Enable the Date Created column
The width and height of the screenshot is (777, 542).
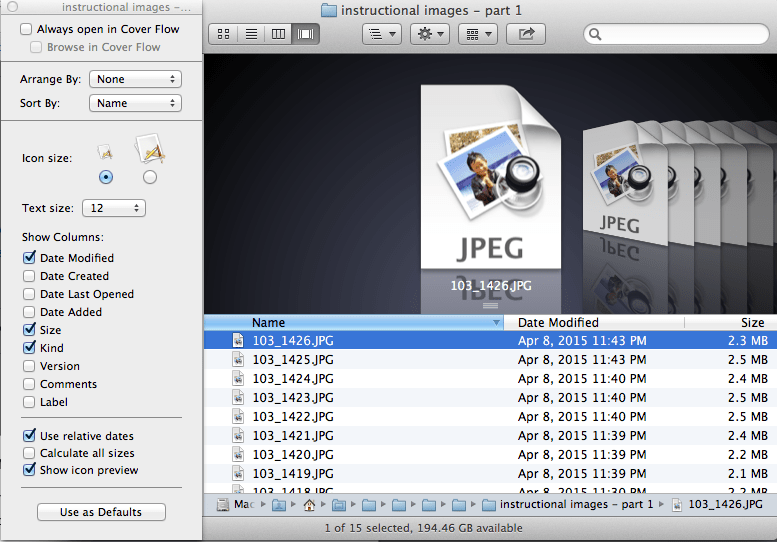[29, 276]
